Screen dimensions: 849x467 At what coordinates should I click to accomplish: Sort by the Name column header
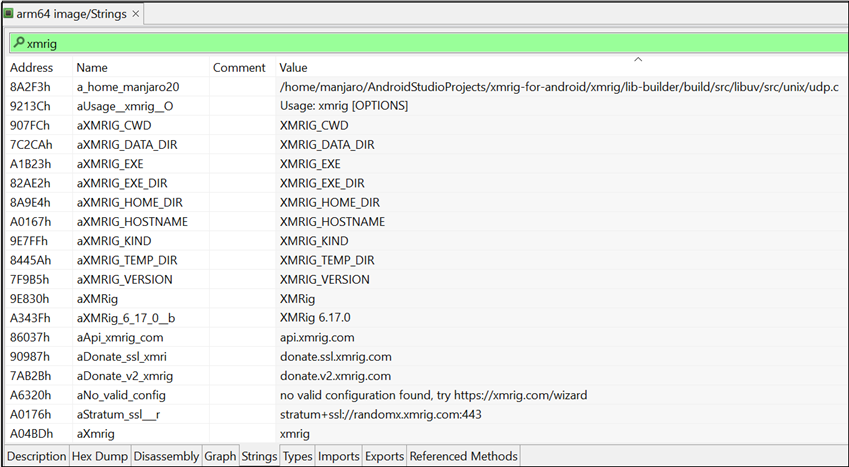click(x=92, y=68)
